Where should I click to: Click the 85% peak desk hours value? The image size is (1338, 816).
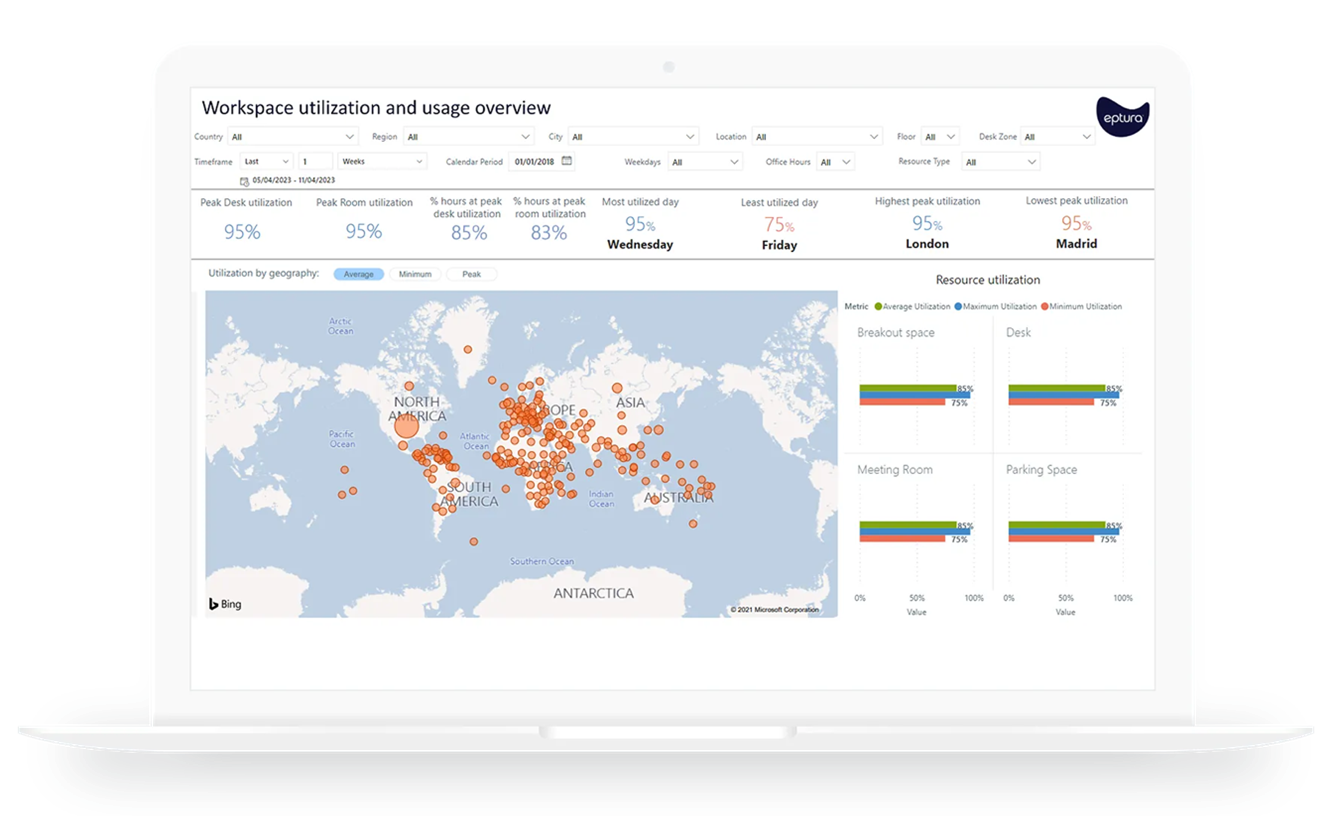tap(469, 233)
